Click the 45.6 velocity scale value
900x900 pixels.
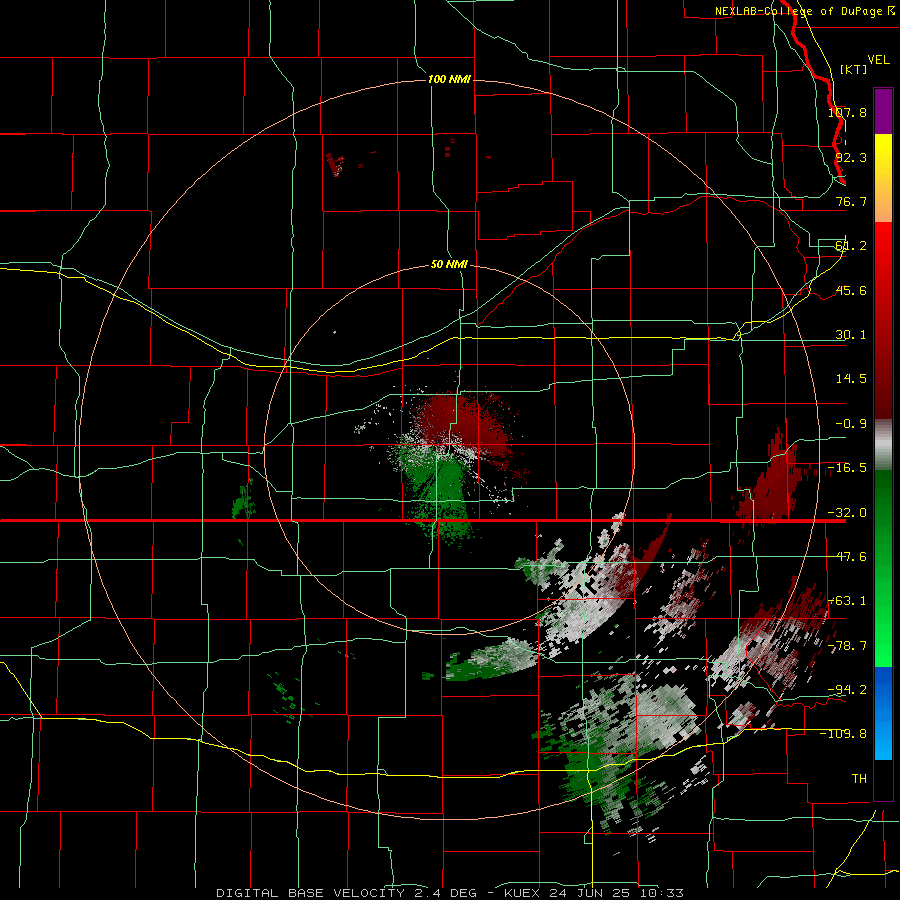coord(851,290)
